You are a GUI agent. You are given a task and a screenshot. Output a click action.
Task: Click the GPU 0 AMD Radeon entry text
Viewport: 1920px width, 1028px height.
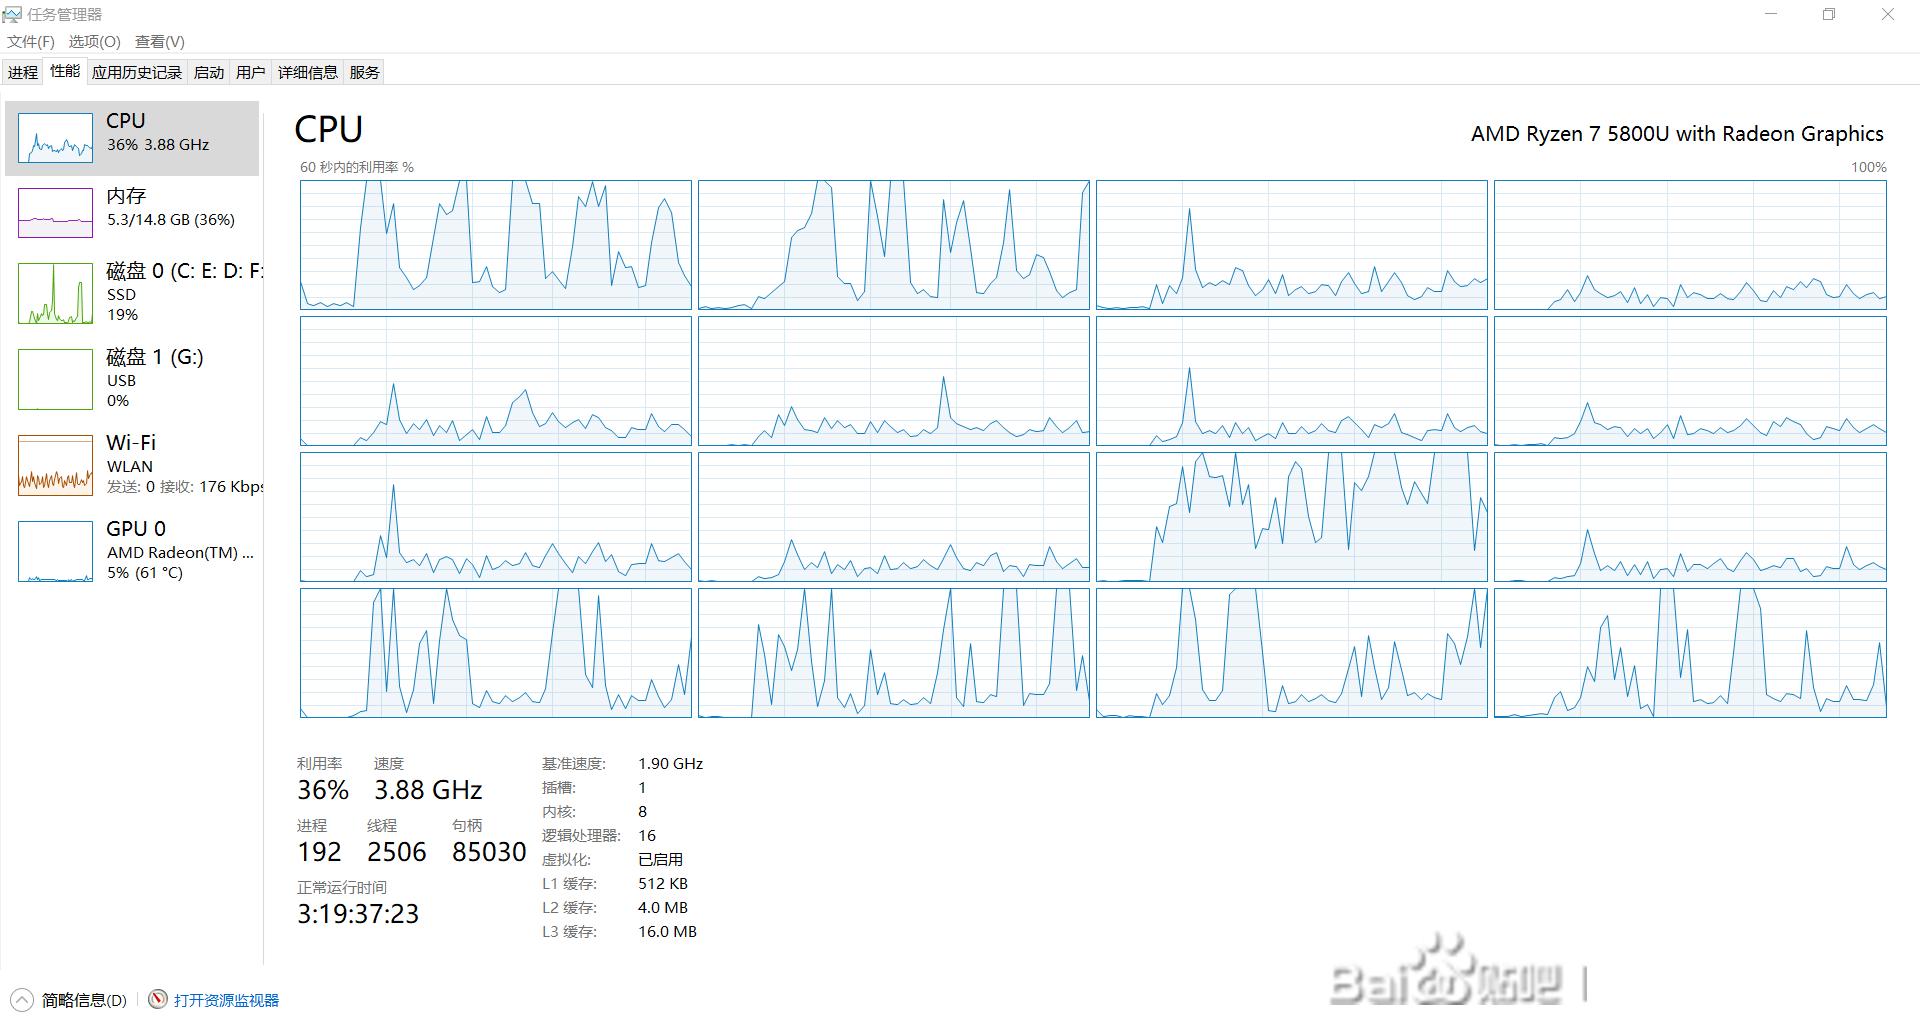click(x=180, y=550)
